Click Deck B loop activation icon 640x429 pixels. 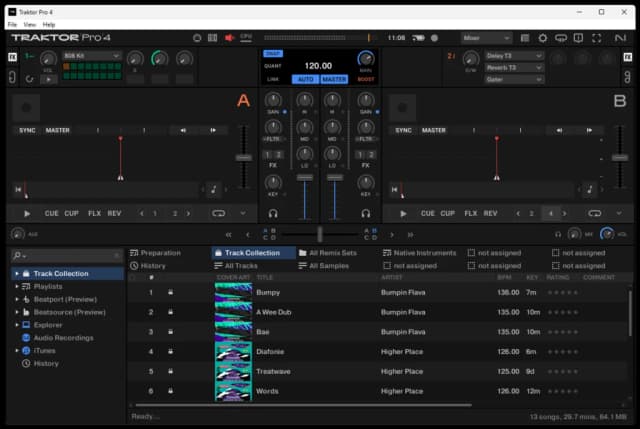[x=595, y=213]
